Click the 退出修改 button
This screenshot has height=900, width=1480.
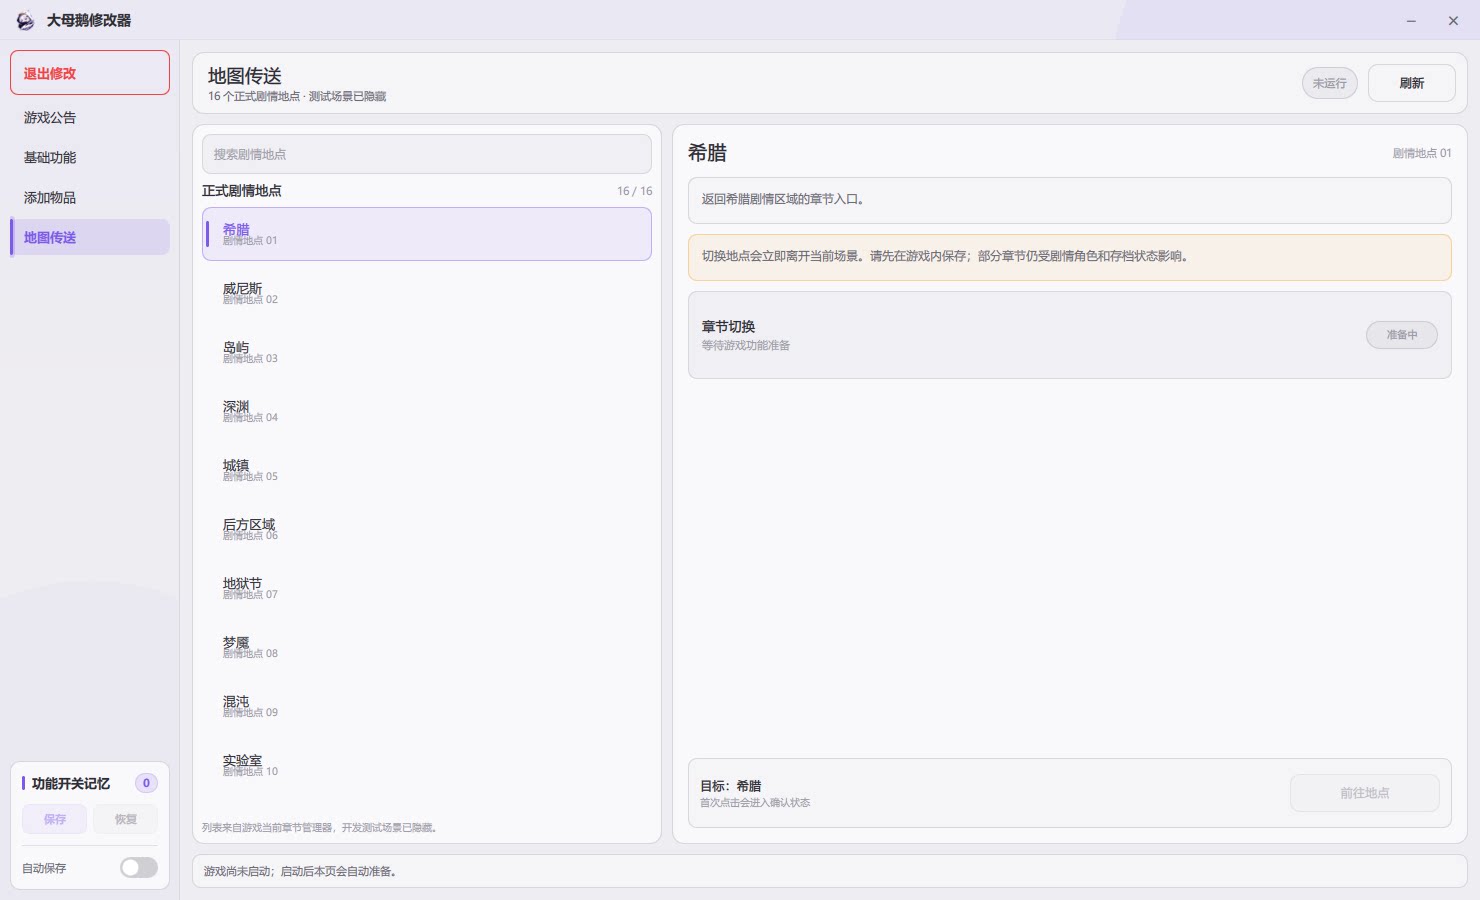tap(90, 73)
